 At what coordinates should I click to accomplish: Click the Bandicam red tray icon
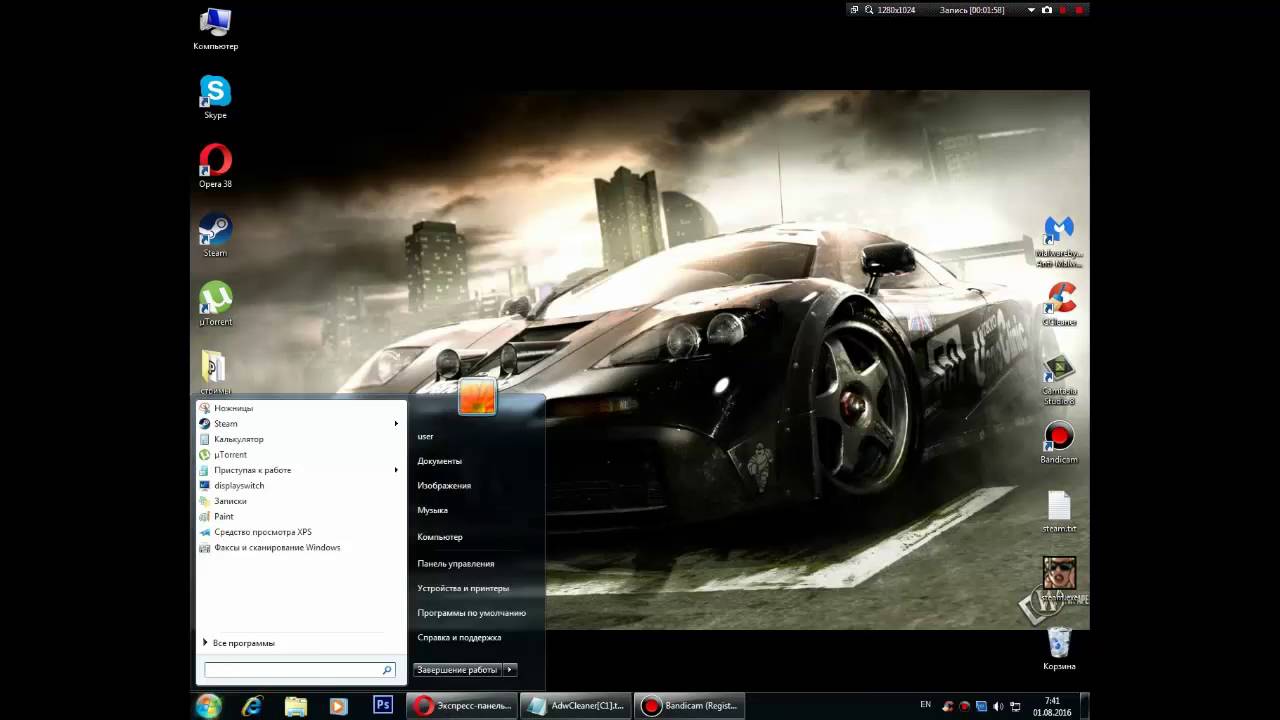pyautogui.click(x=964, y=707)
